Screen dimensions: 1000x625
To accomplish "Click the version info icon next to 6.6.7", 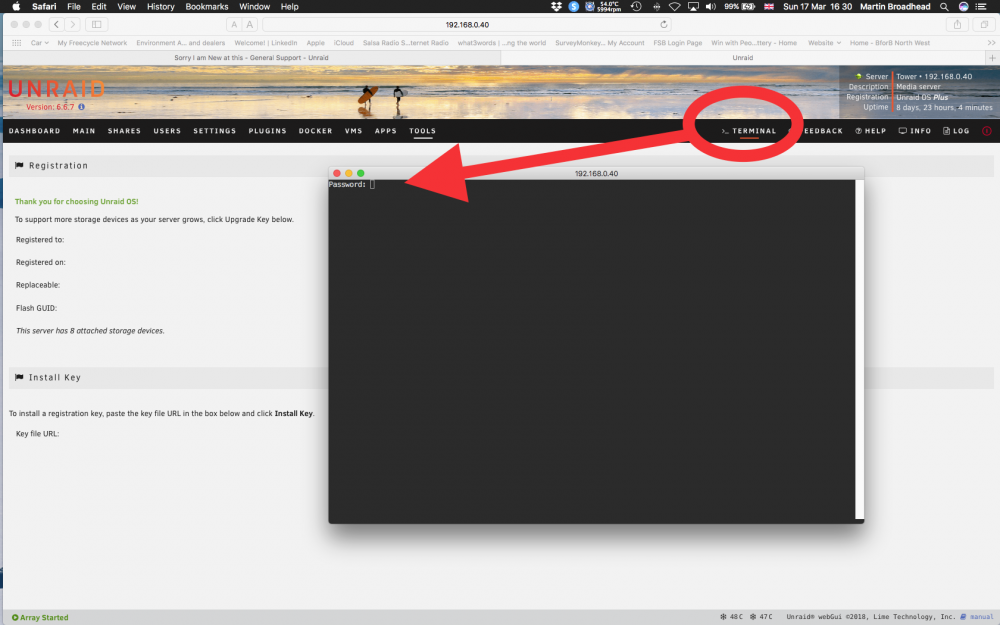I will [82, 107].
